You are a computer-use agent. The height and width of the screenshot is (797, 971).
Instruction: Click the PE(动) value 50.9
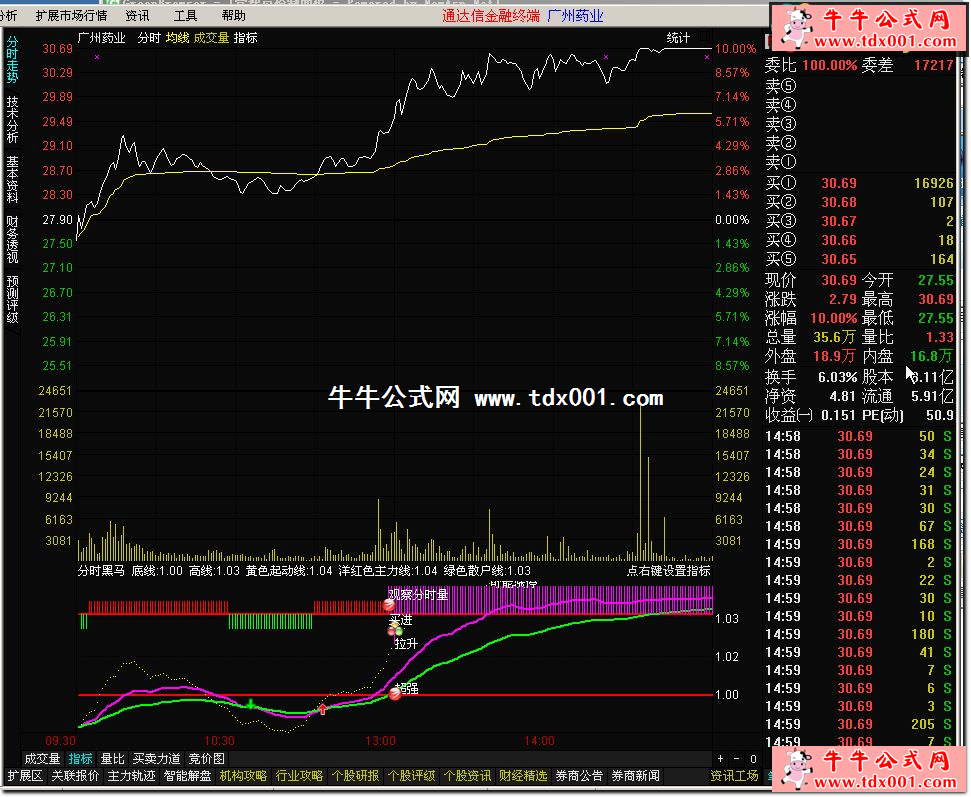(x=940, y=416)
